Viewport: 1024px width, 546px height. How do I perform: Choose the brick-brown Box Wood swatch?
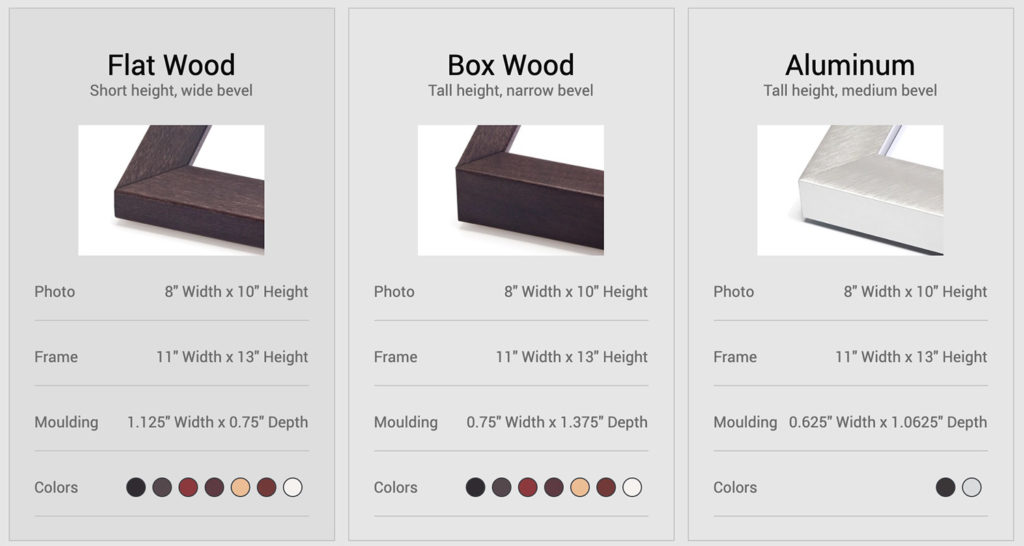(x=606, y=487)
